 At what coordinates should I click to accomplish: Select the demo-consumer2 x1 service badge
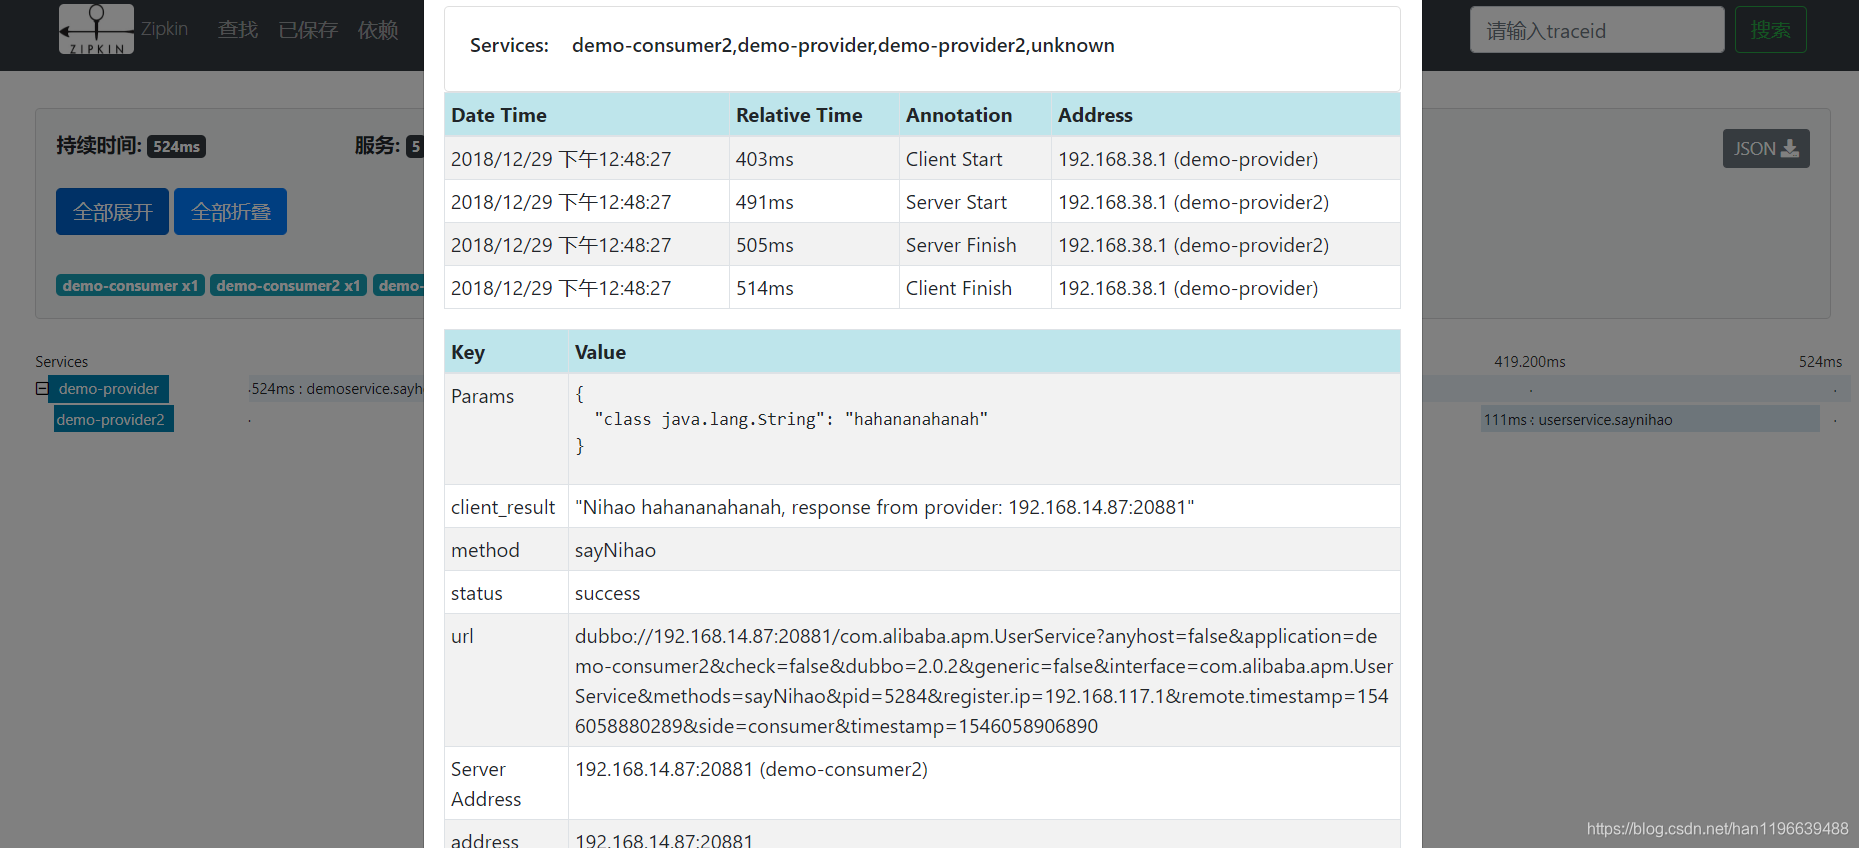click(288, 286)
